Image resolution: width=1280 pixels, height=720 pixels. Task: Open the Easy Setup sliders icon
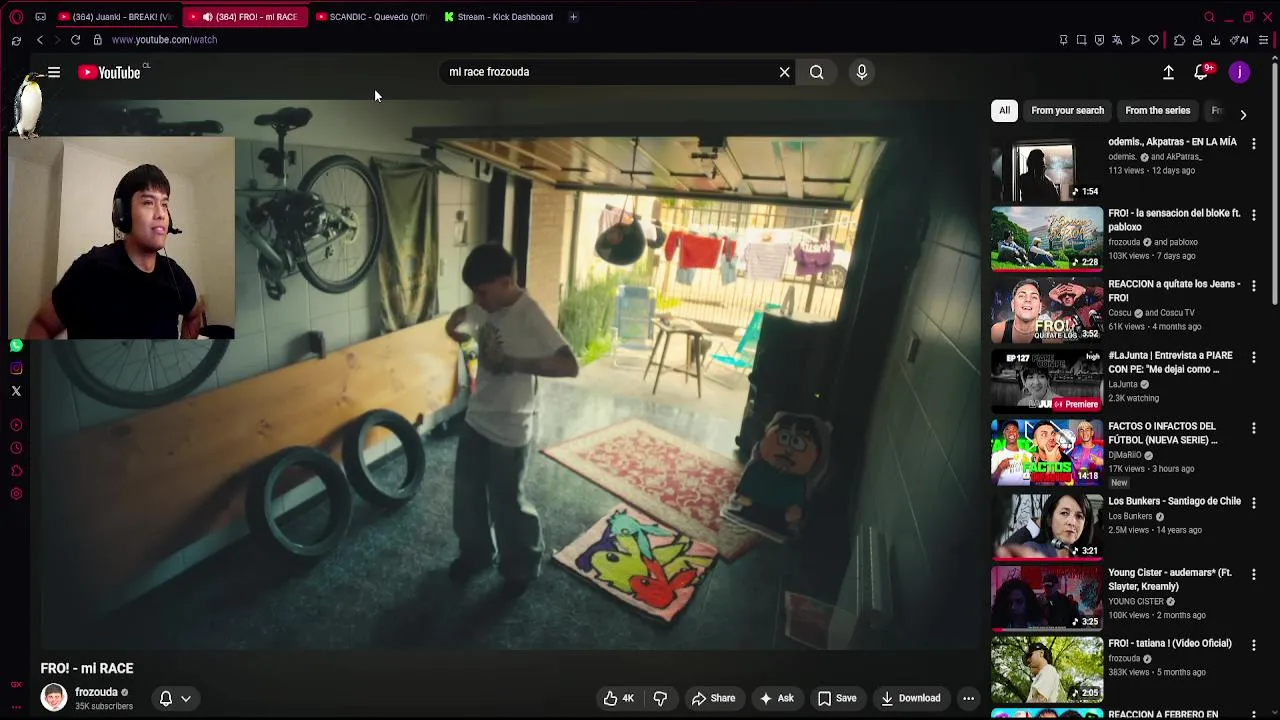click(x=1263, y=40)
